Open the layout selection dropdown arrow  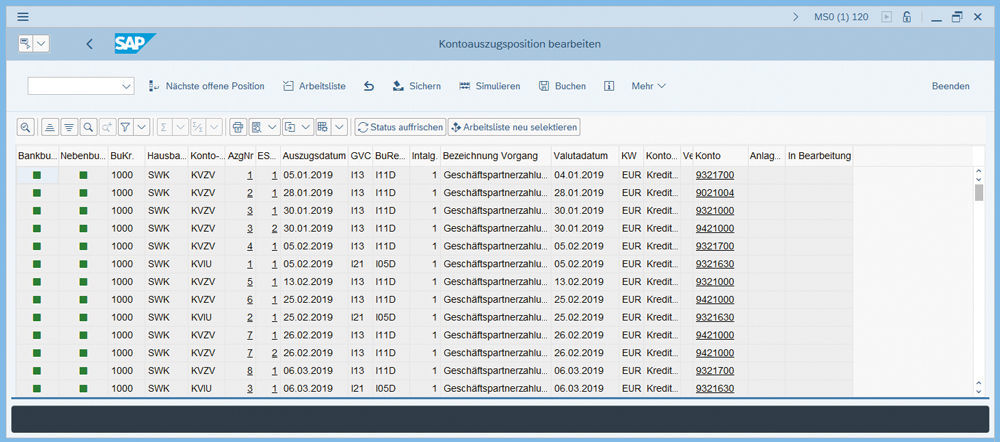pyautogui.click(x=339, y=128)
